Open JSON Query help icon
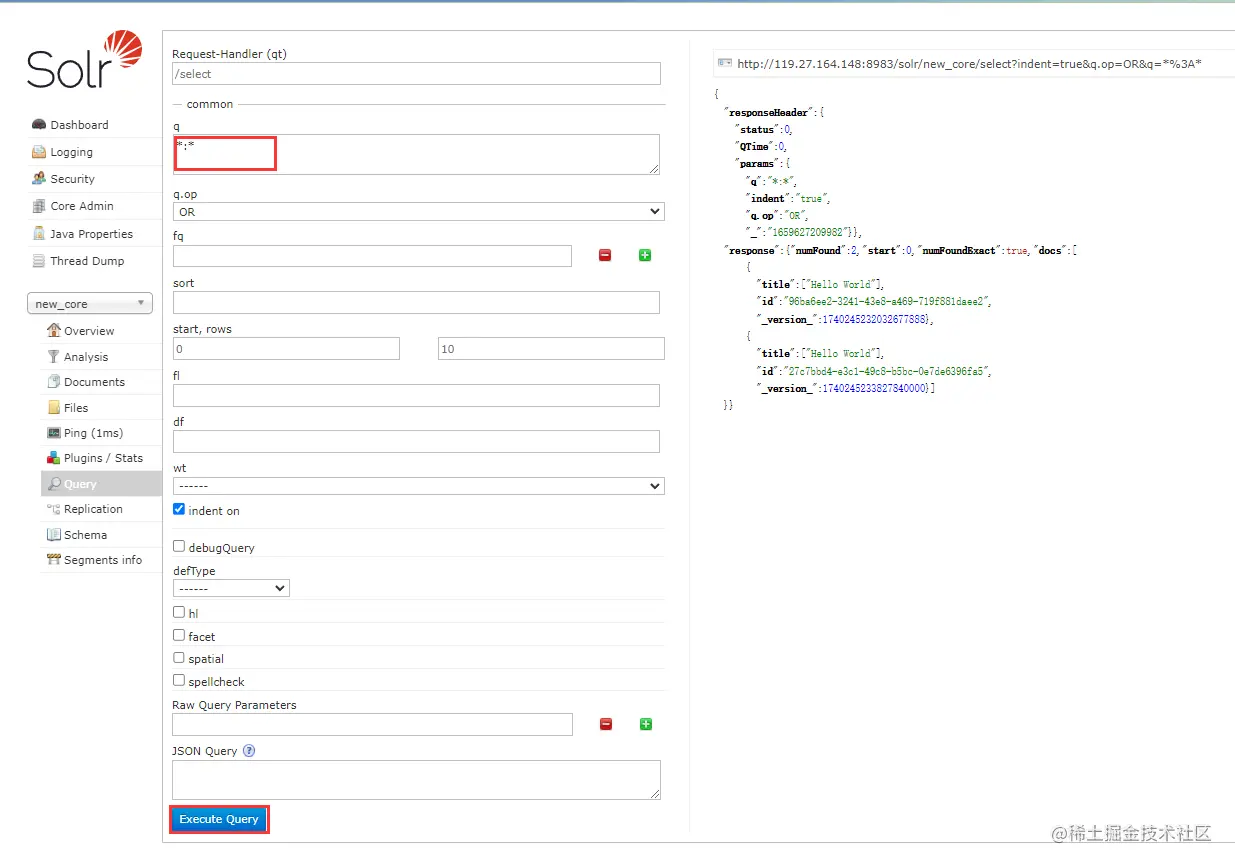This screenshot has width=1235, height=867. point(249,751)
